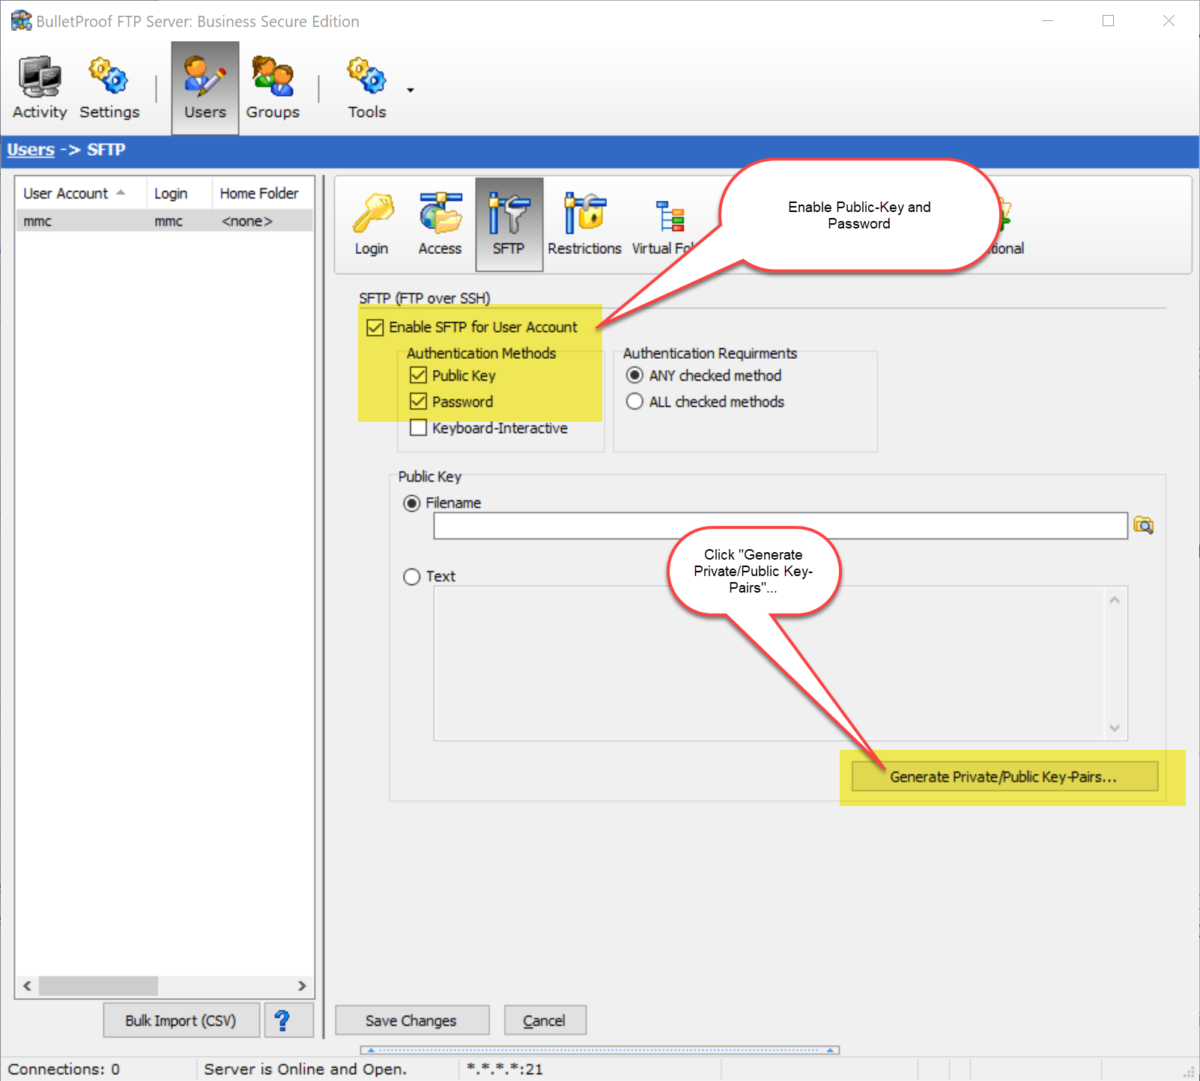This screenshot has height=1081, width=1200.
Task: Select the ALL checked methods radio button
Action: [x=635, y=401]
